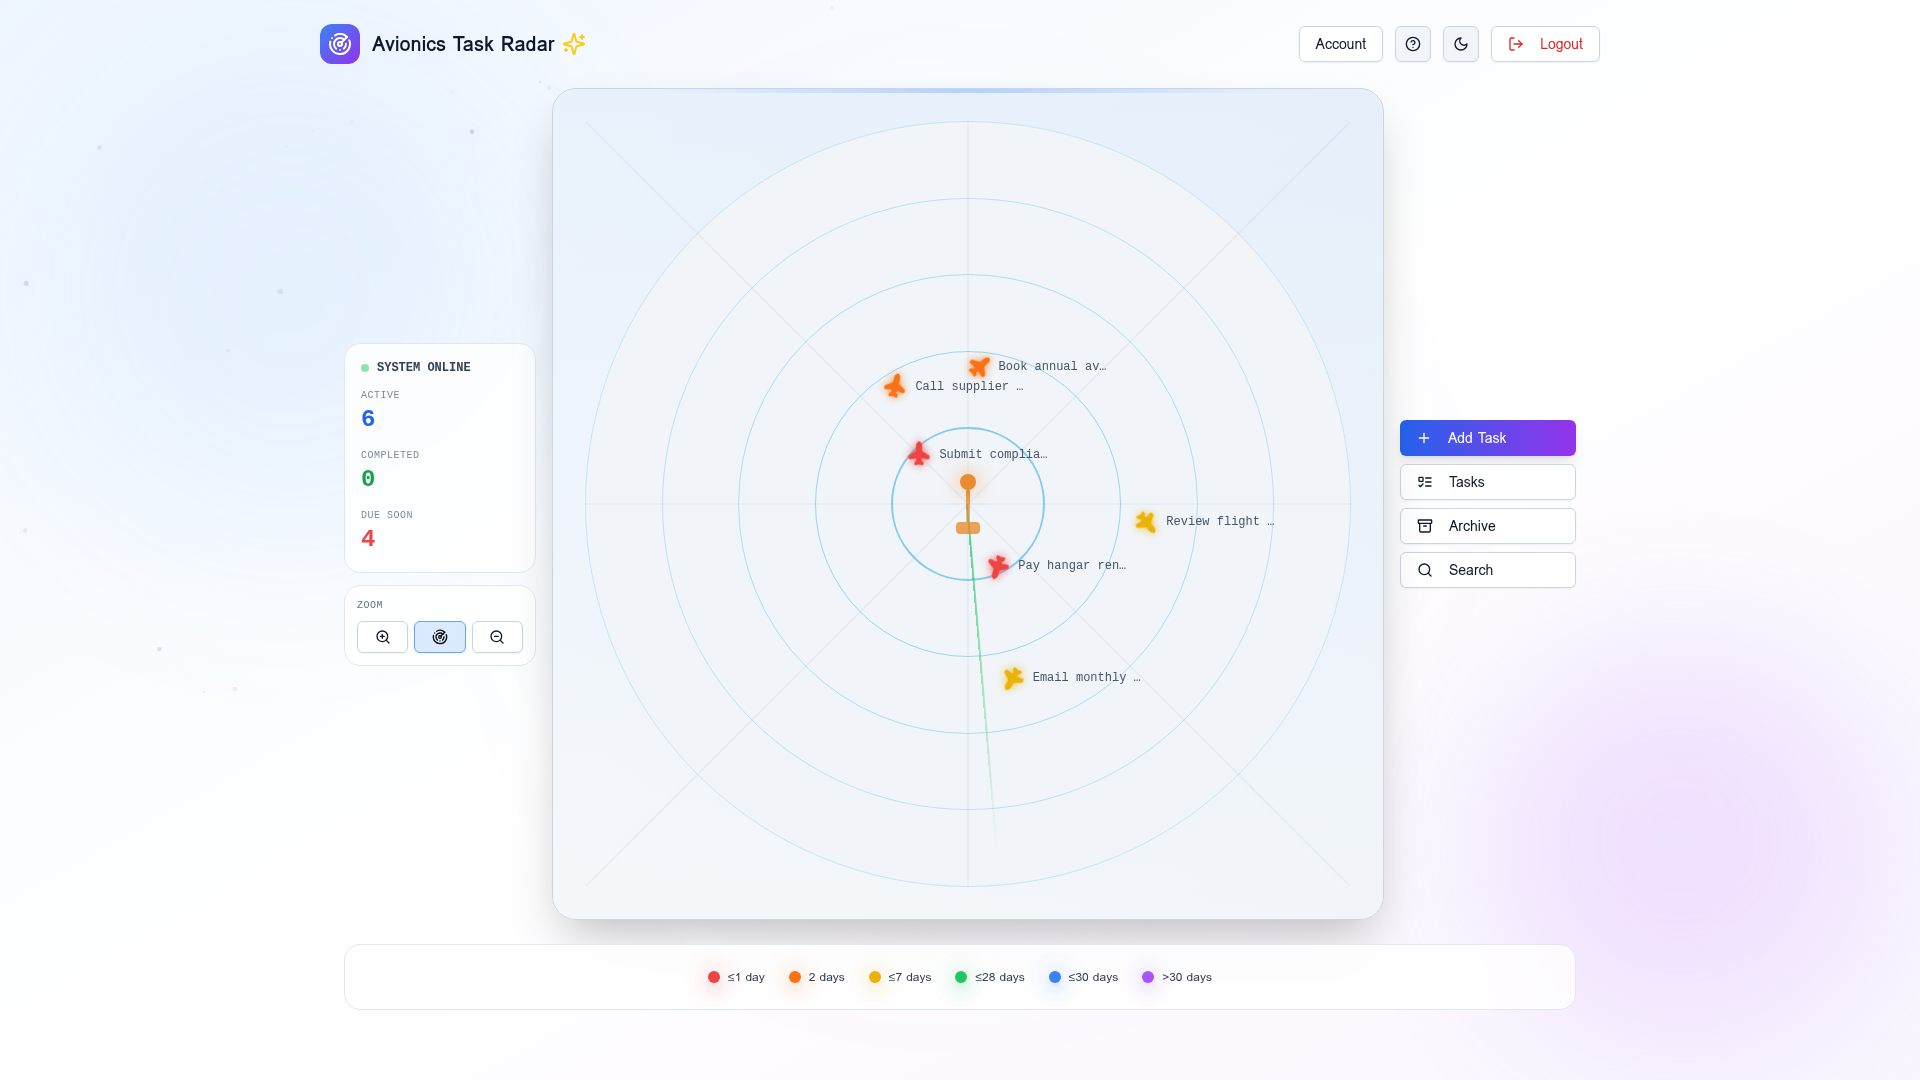The image size is (1920, 1080).
Task: Click the sparkle icon beside the app title
Action: [x=574, y=44]
